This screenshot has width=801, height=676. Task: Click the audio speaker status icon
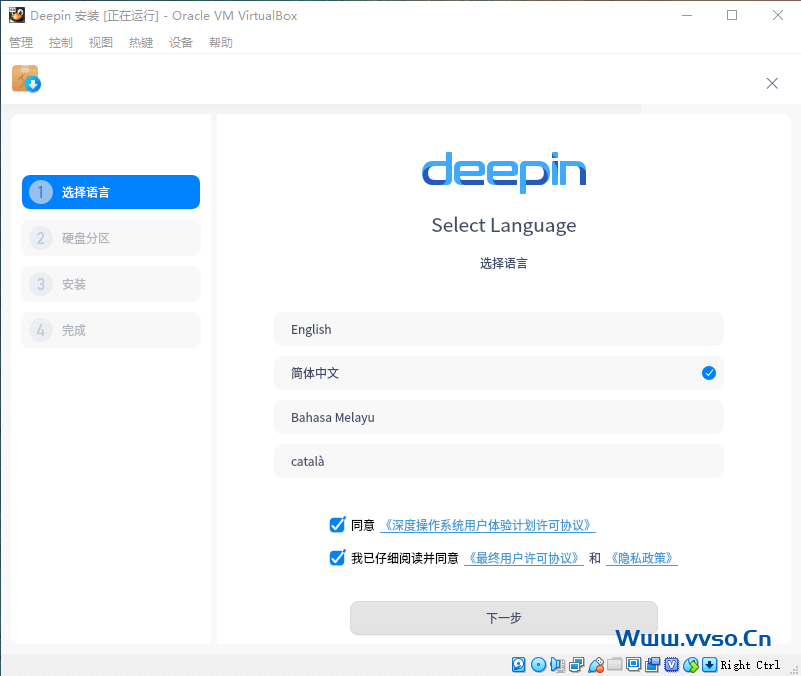[558, 665]
